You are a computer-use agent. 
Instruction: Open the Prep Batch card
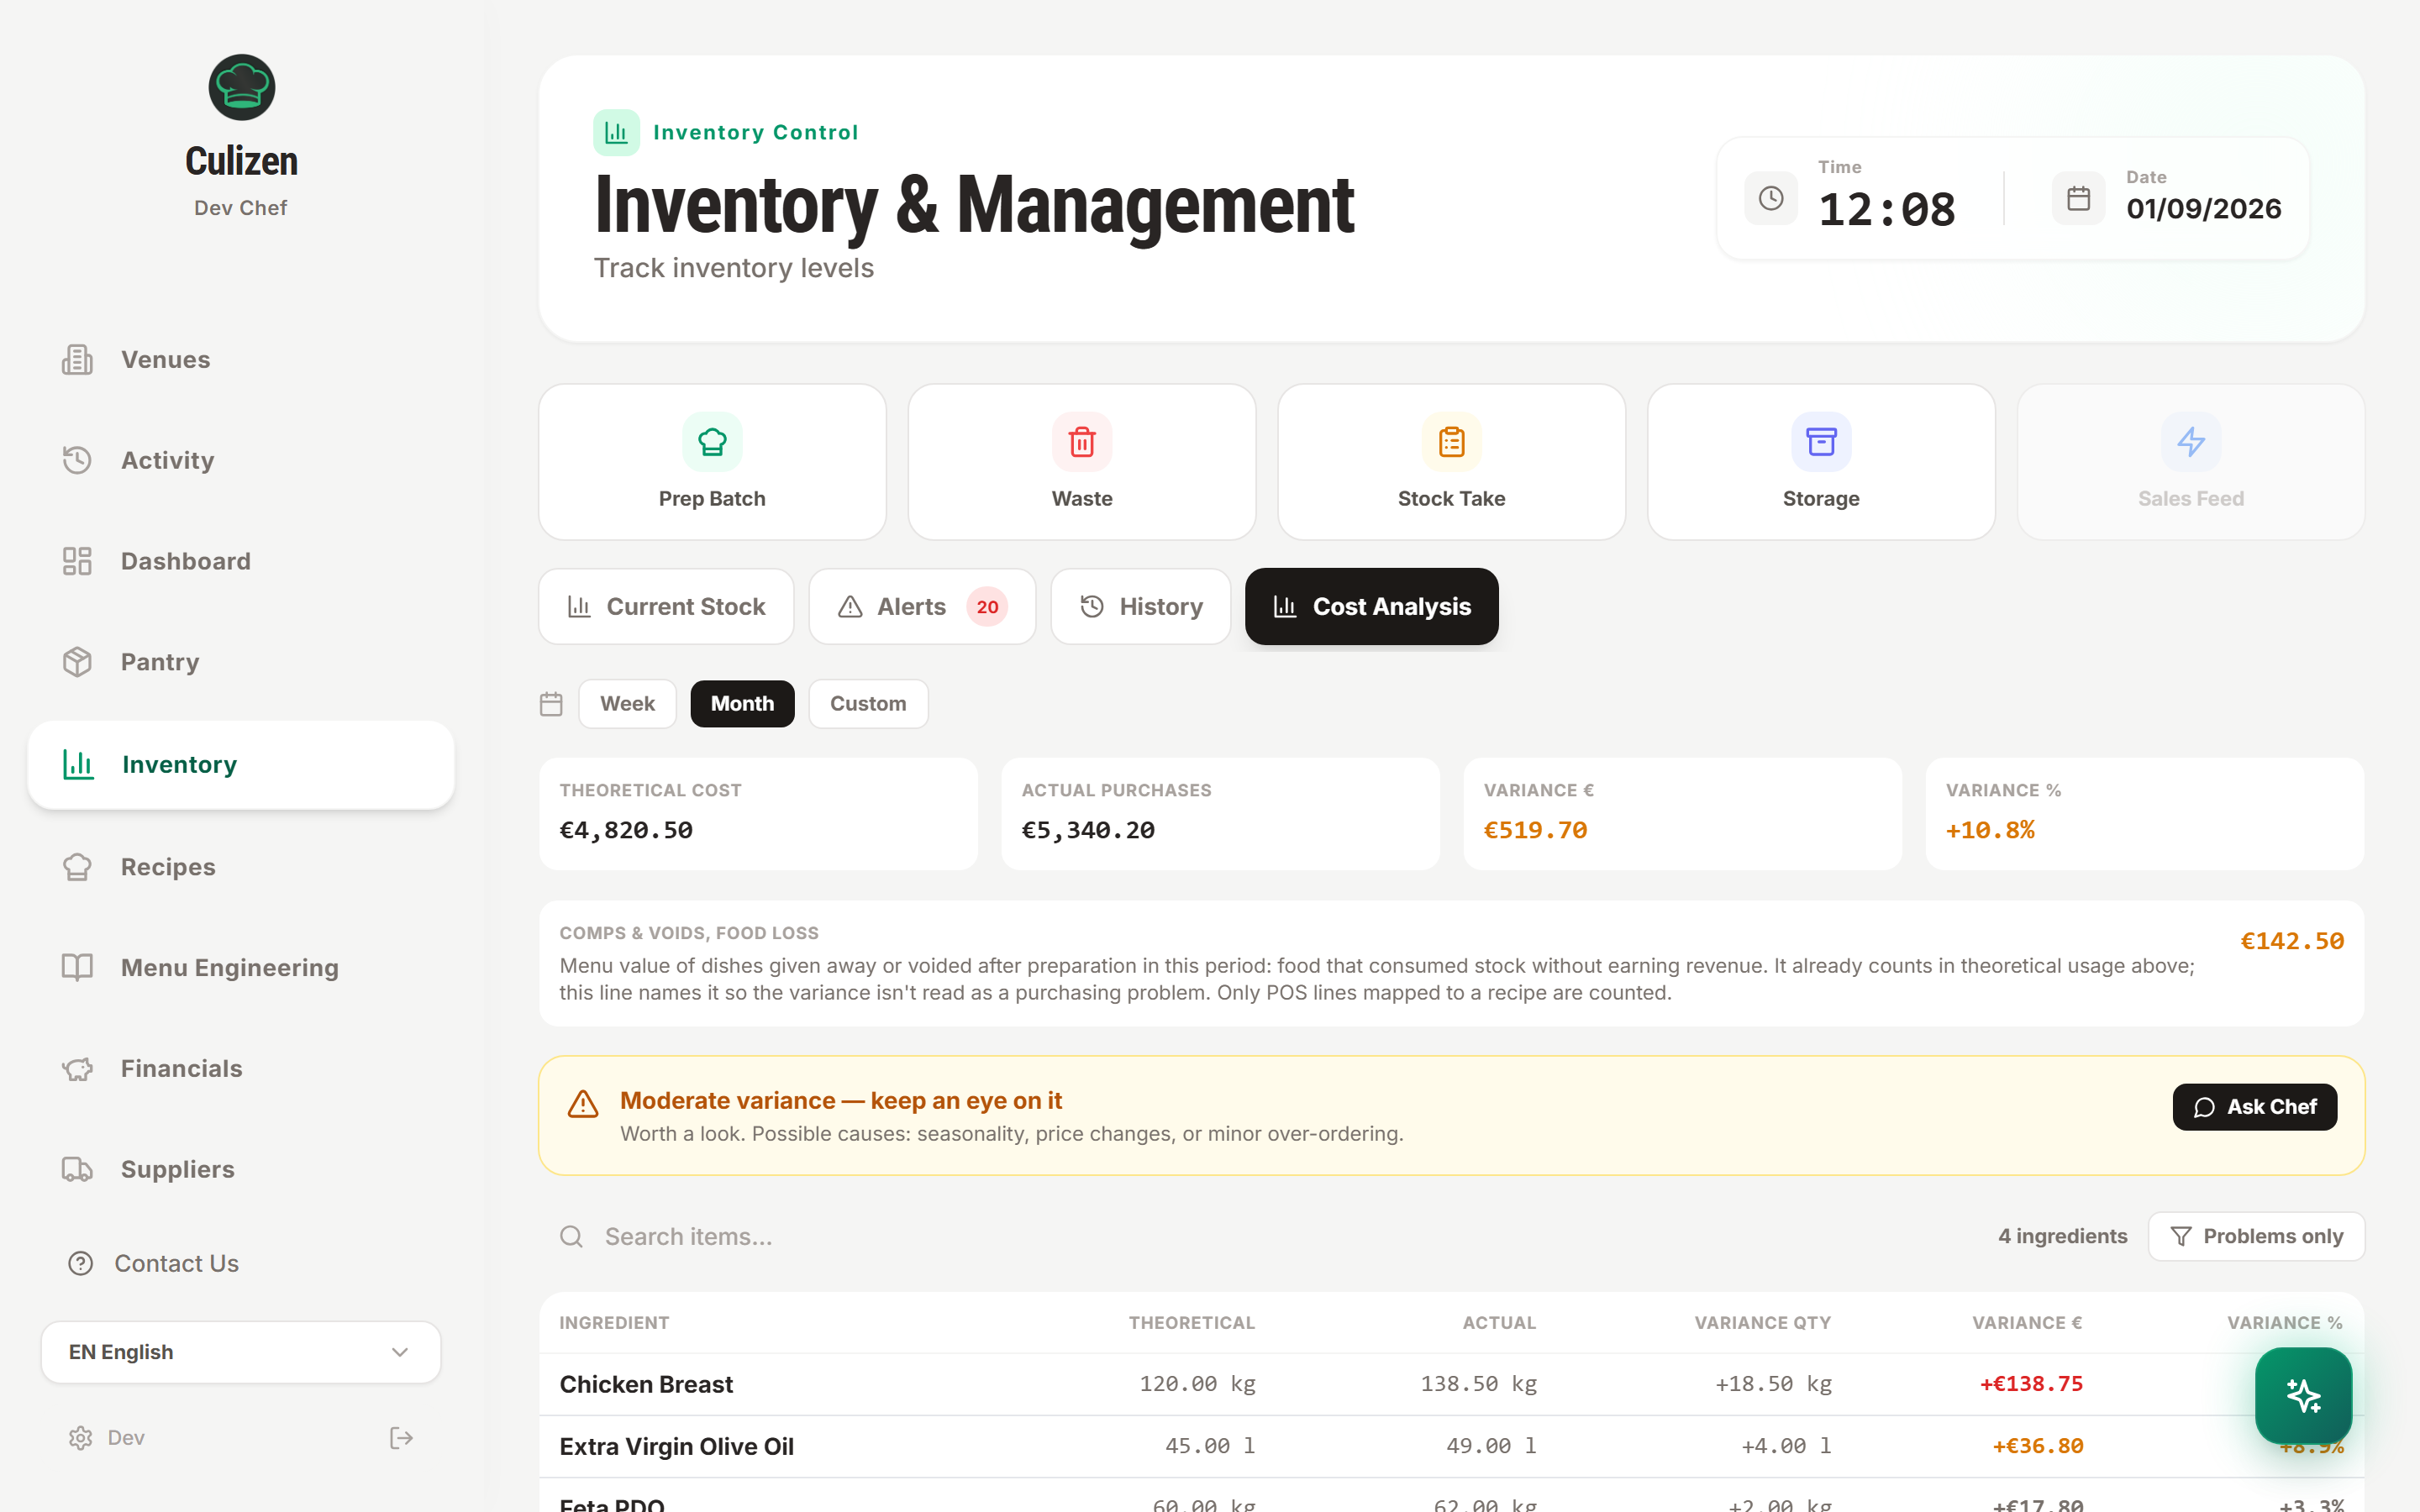[712, 462]
